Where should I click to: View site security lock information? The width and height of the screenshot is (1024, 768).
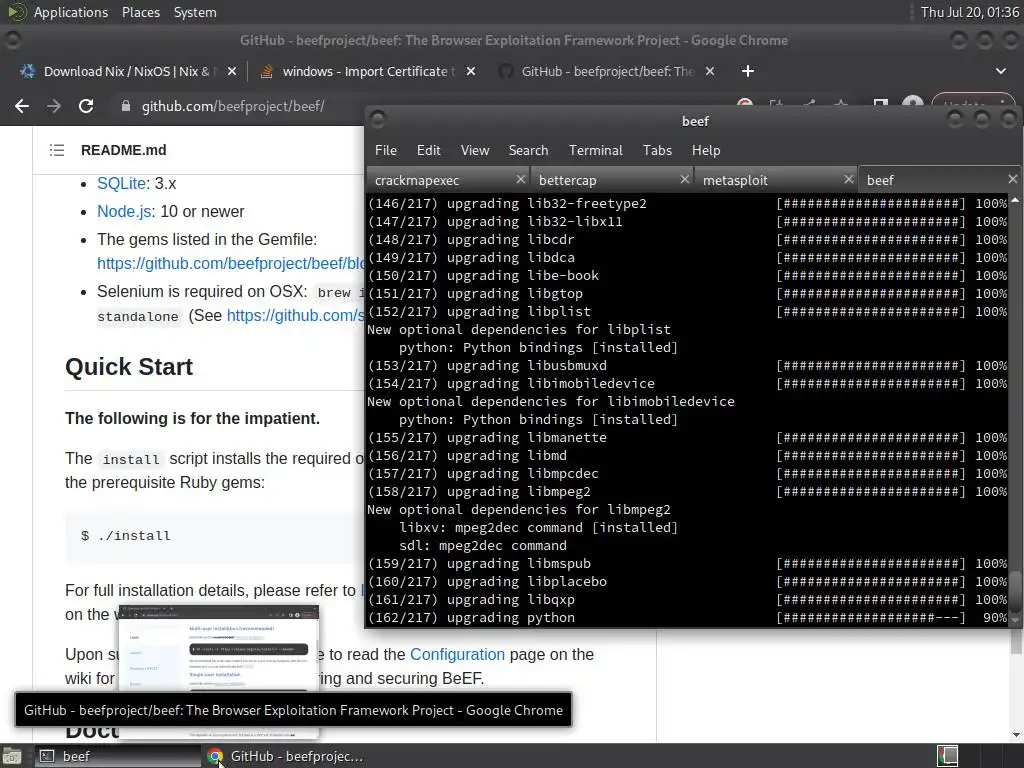pyautogui.click(x=125, y=106)
